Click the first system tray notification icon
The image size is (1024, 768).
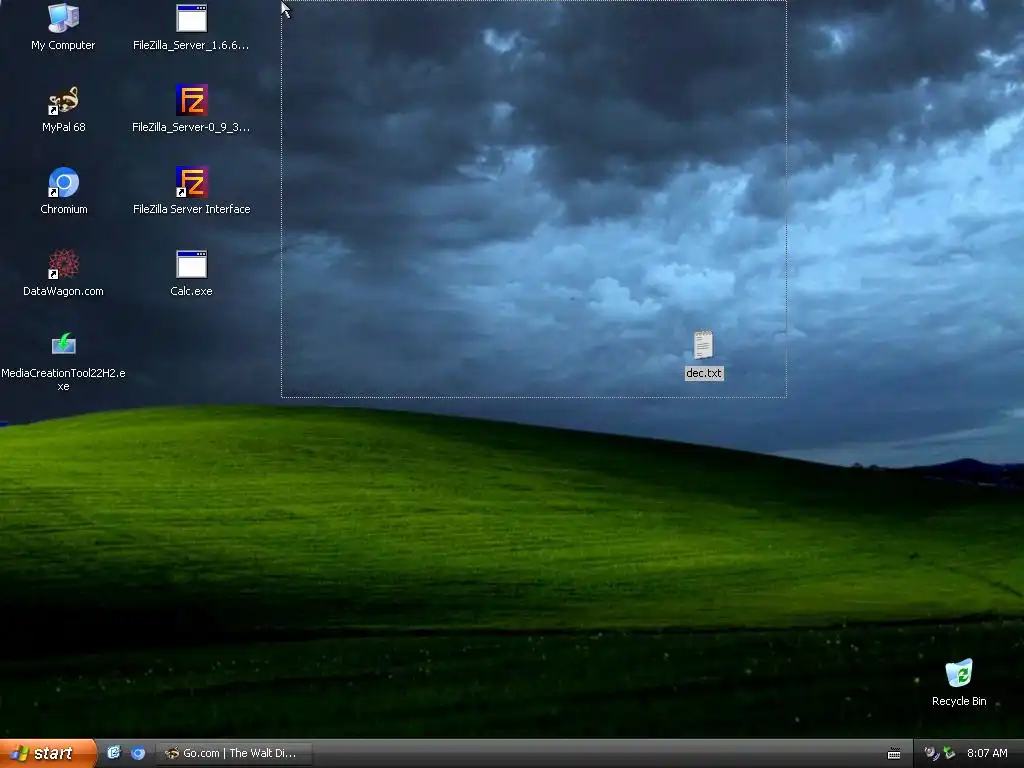coord(931,753)
